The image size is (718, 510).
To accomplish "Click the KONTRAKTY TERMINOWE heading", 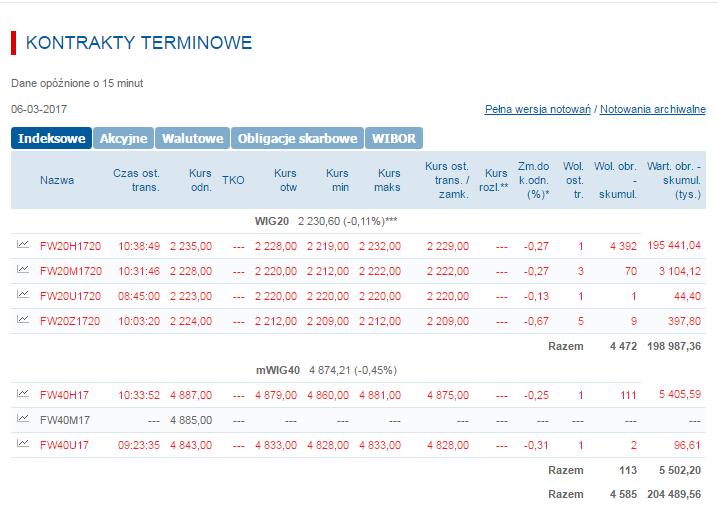I will [139, 43].
